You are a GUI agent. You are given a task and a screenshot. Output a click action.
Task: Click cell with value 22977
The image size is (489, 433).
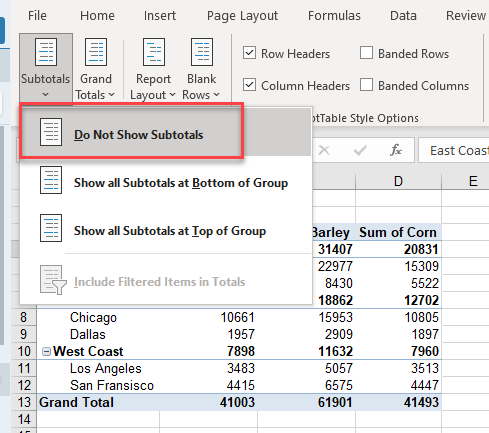click(335, 266)
